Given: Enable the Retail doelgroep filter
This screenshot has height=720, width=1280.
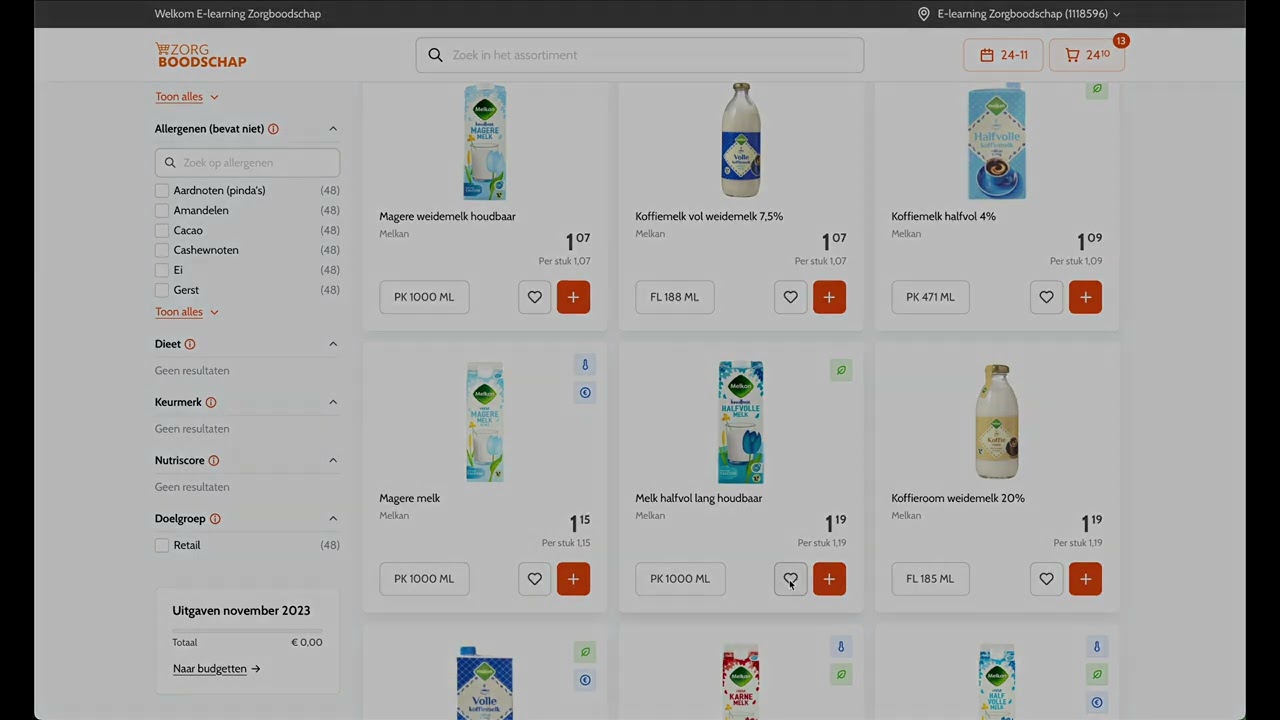Looking at the screenshot, I should click(162, 545).
